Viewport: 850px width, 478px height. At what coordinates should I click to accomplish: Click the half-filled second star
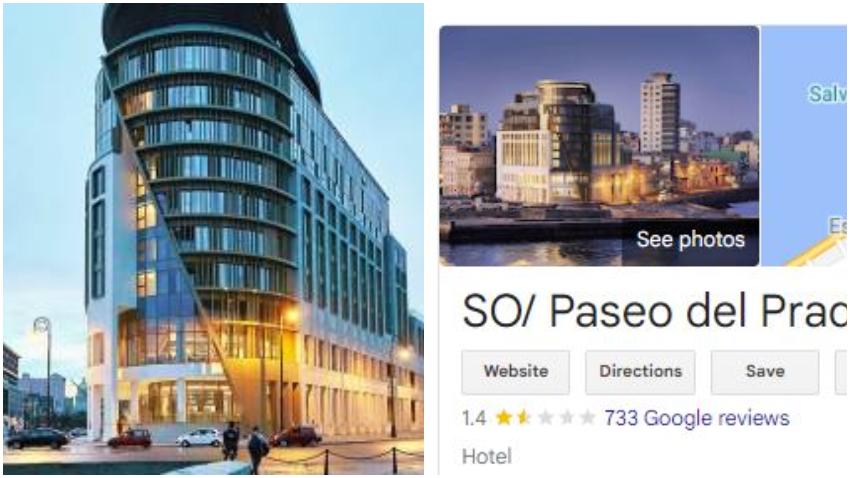pos(524,418)
